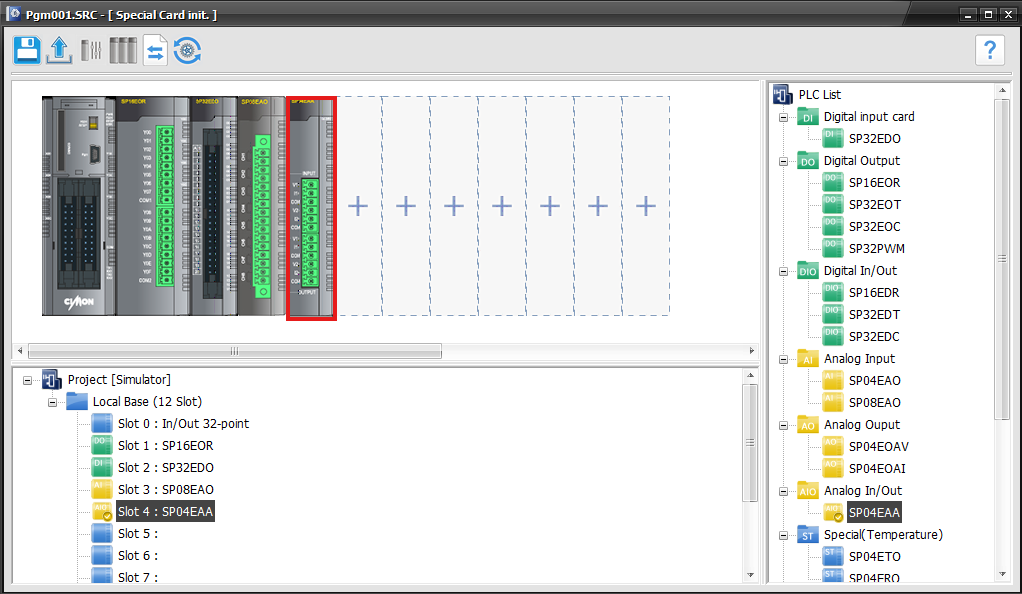1022x594 pixels.
Task: Select SP32EDT digital in/out card
Action: [x=874, y=315]
